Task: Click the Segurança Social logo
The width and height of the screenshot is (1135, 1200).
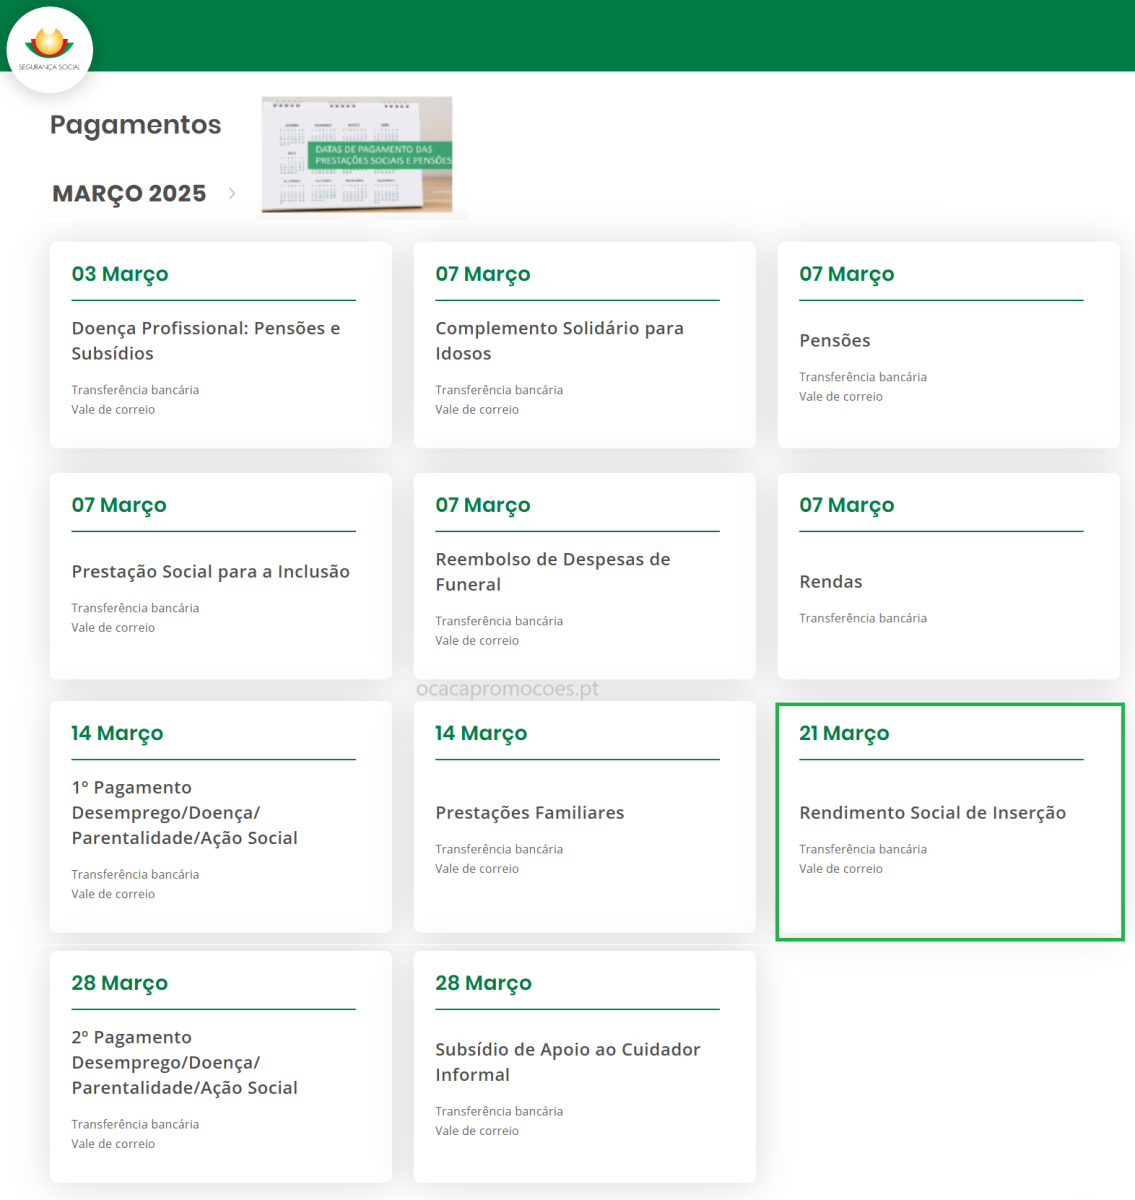Action: coord(49,49)
